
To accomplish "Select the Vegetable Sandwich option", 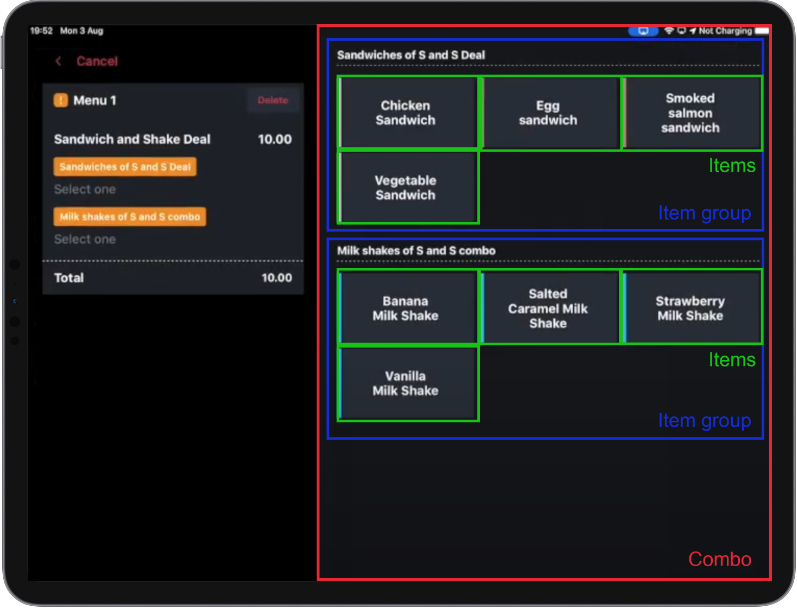I will (x=406, y=188).
